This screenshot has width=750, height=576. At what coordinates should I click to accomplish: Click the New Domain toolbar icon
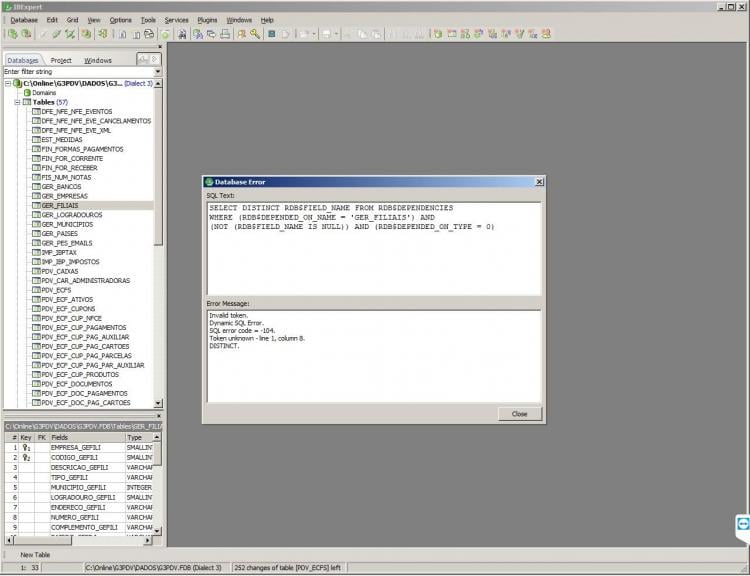click(438, 34)
